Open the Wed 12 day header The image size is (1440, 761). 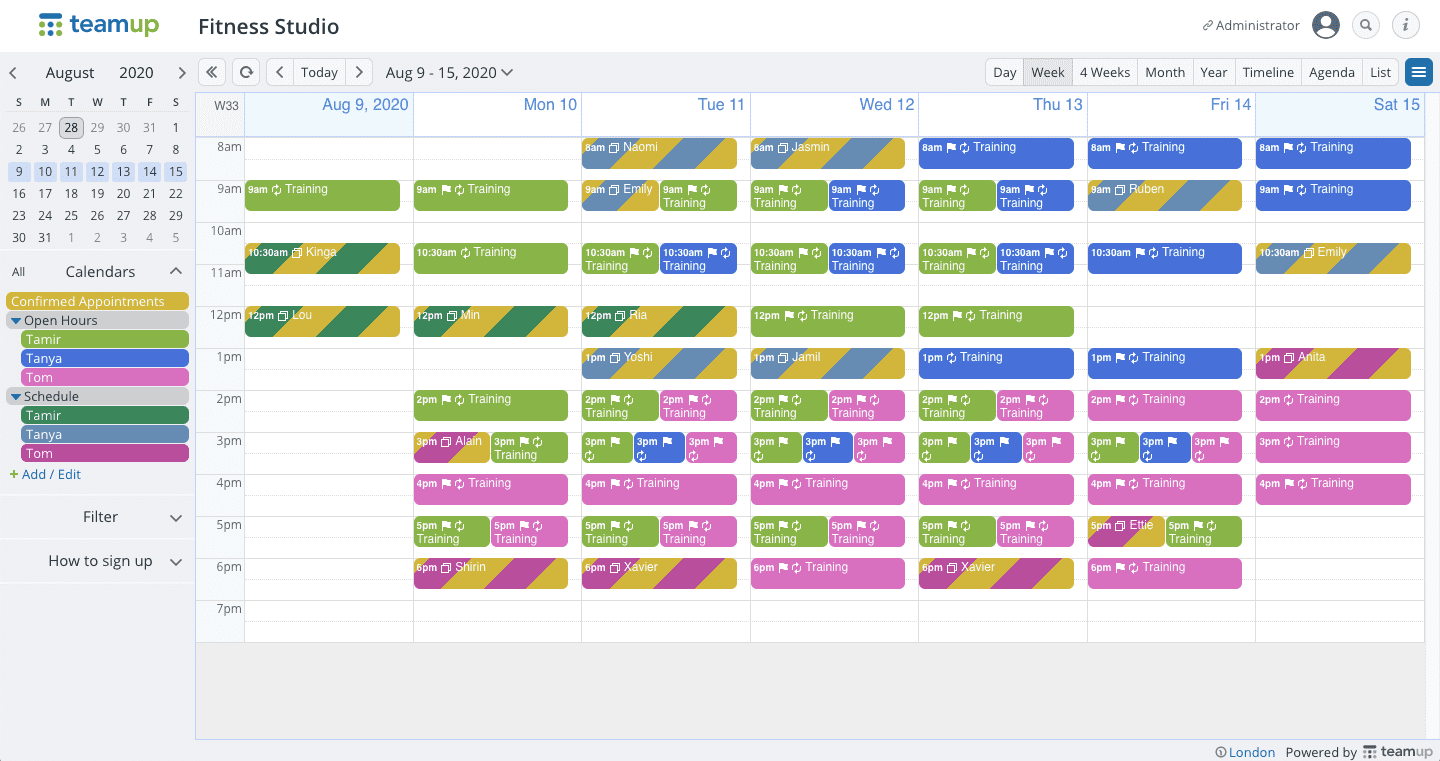[886, 104]
